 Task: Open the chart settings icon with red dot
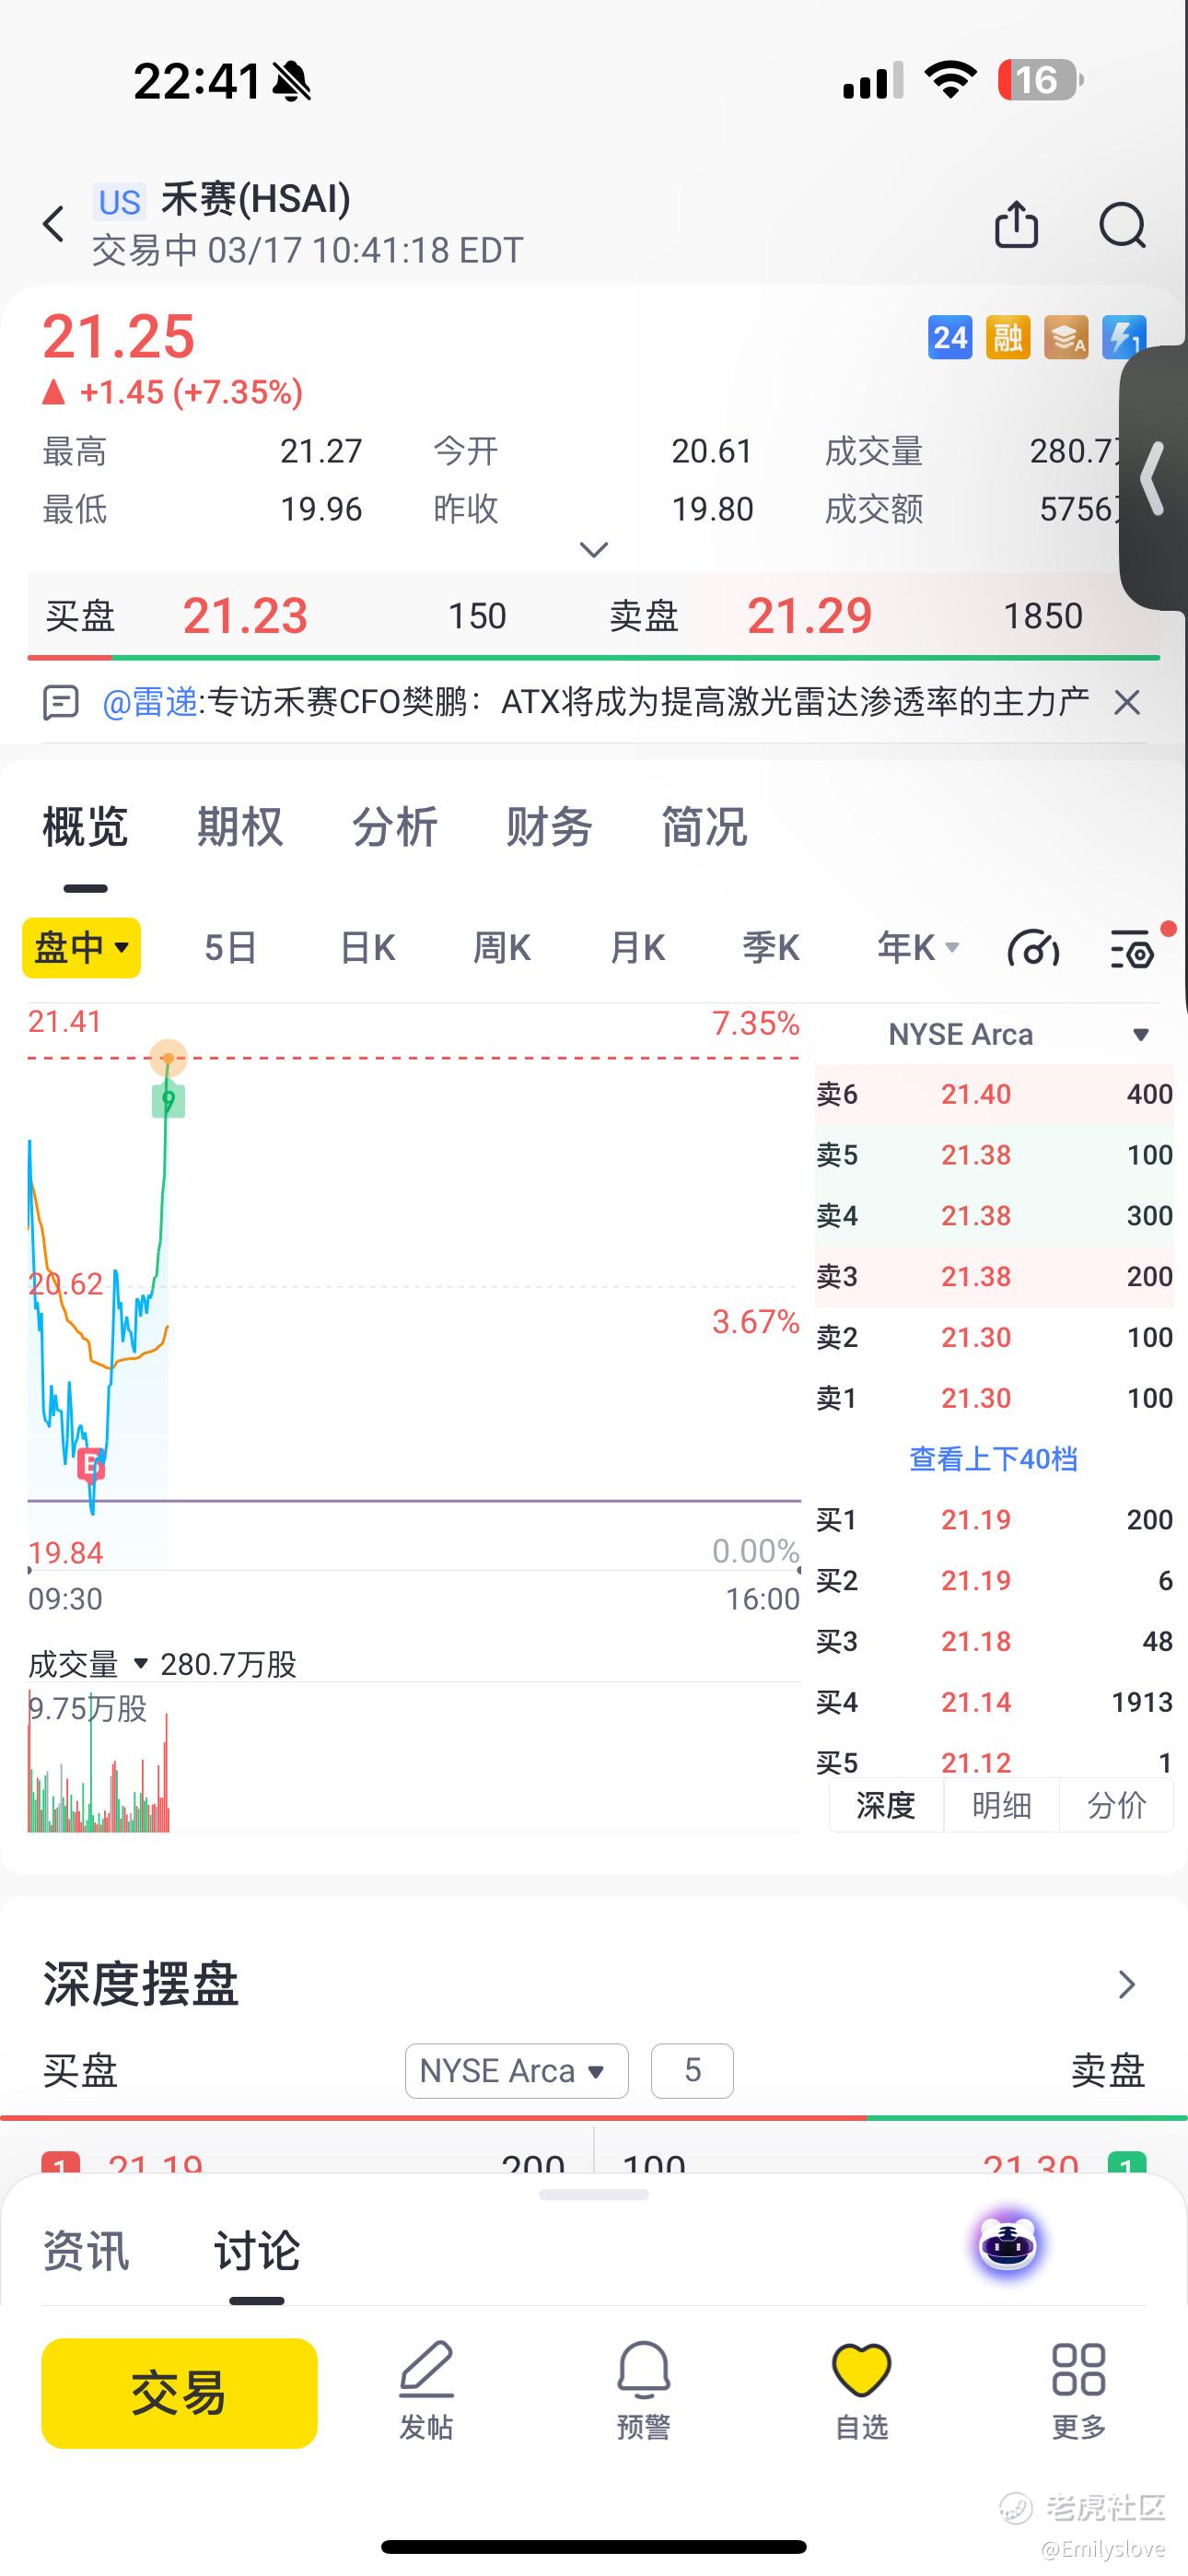(1134, 948)
